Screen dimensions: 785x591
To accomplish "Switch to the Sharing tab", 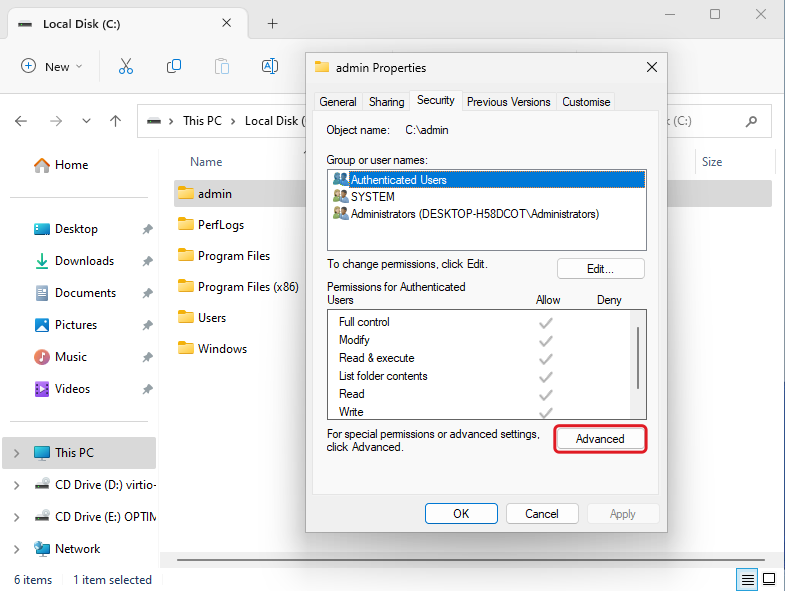I will click(386, 101).
